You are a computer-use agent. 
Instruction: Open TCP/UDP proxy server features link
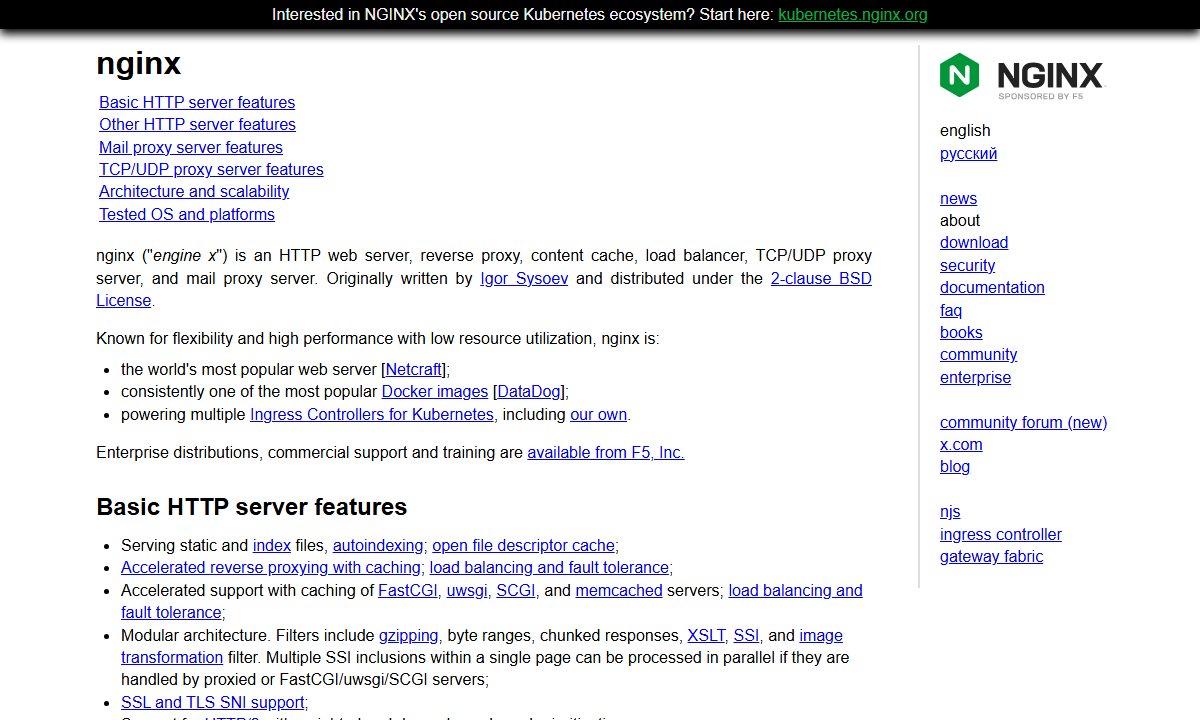211,169
